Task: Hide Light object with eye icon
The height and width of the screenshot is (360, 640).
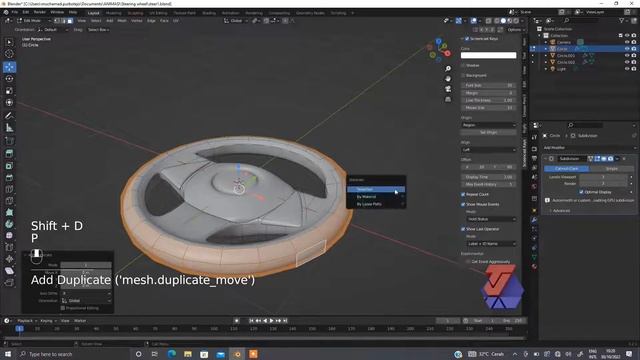Action: 627,69
